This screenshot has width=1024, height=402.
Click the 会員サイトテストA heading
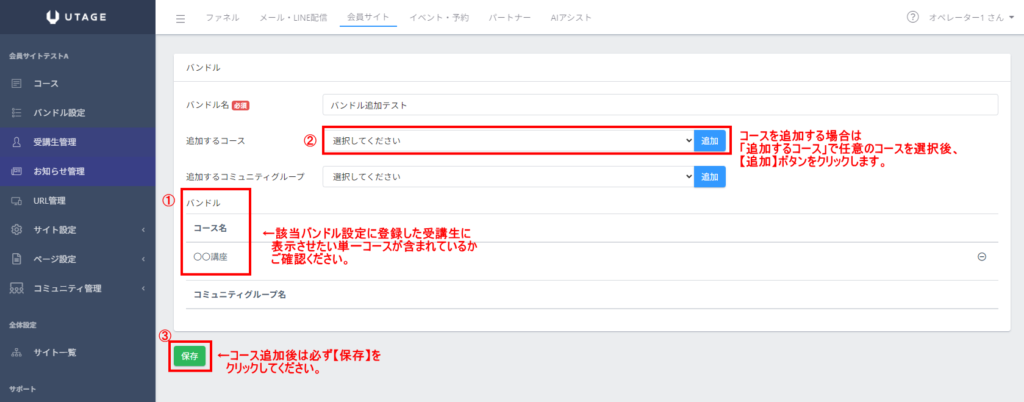coord(39,56)
